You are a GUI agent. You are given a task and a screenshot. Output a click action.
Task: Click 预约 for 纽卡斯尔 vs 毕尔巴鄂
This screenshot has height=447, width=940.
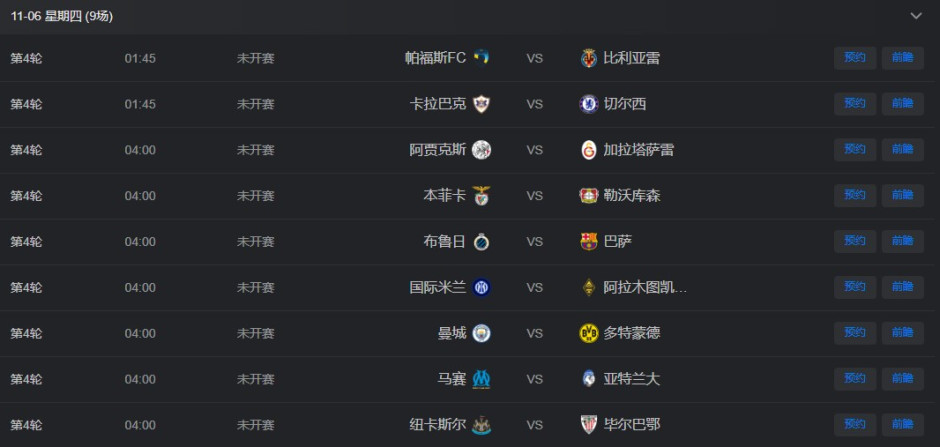855,425
